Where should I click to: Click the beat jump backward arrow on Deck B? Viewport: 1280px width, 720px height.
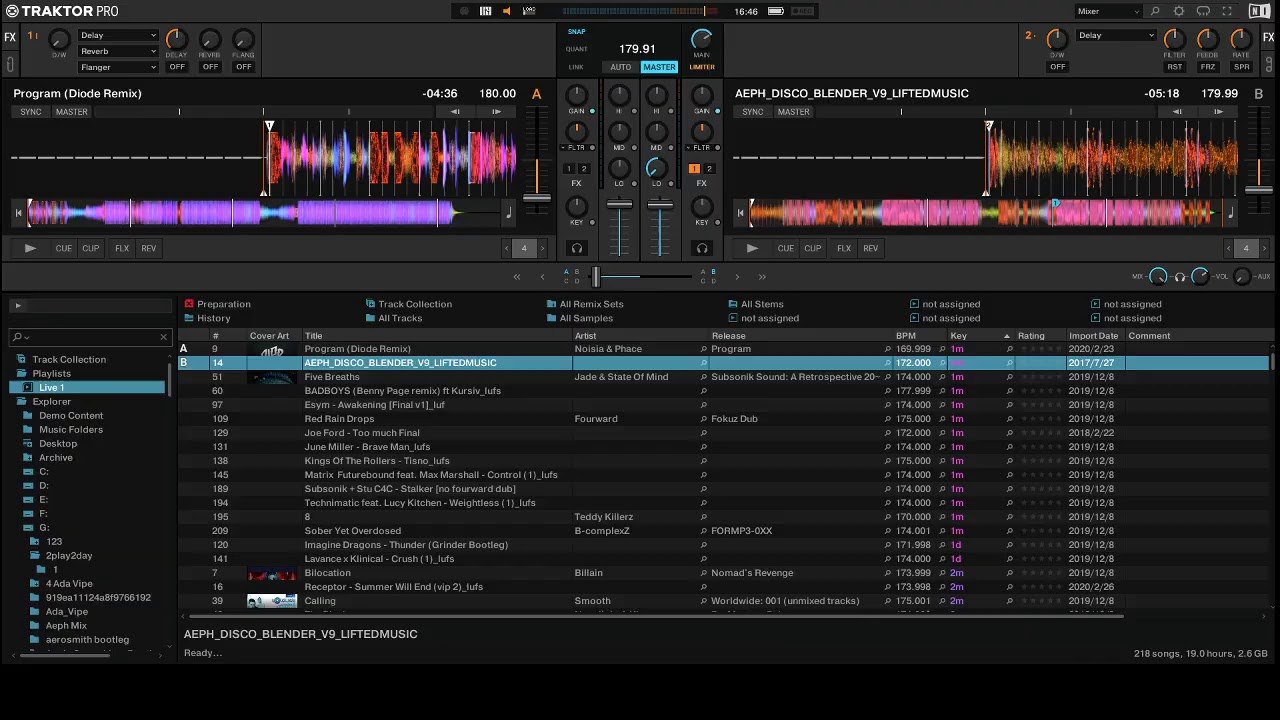(1177, 112)
